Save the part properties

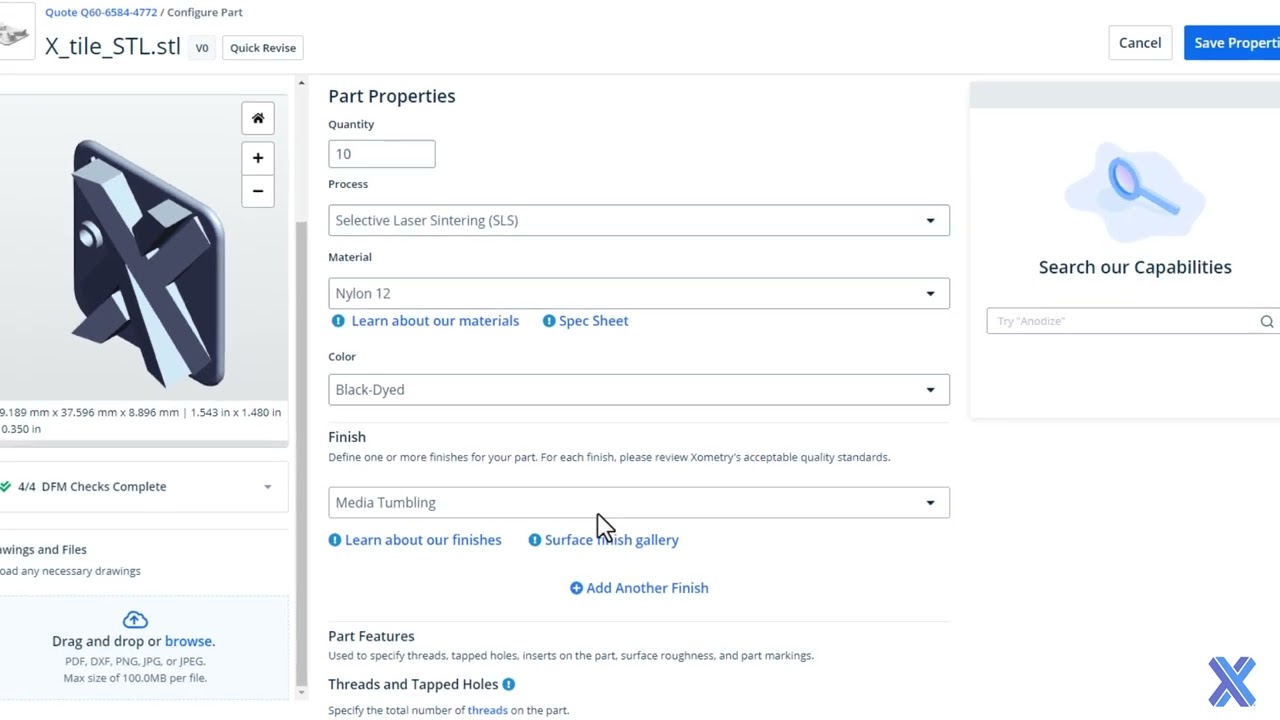tap(1234, 43)
